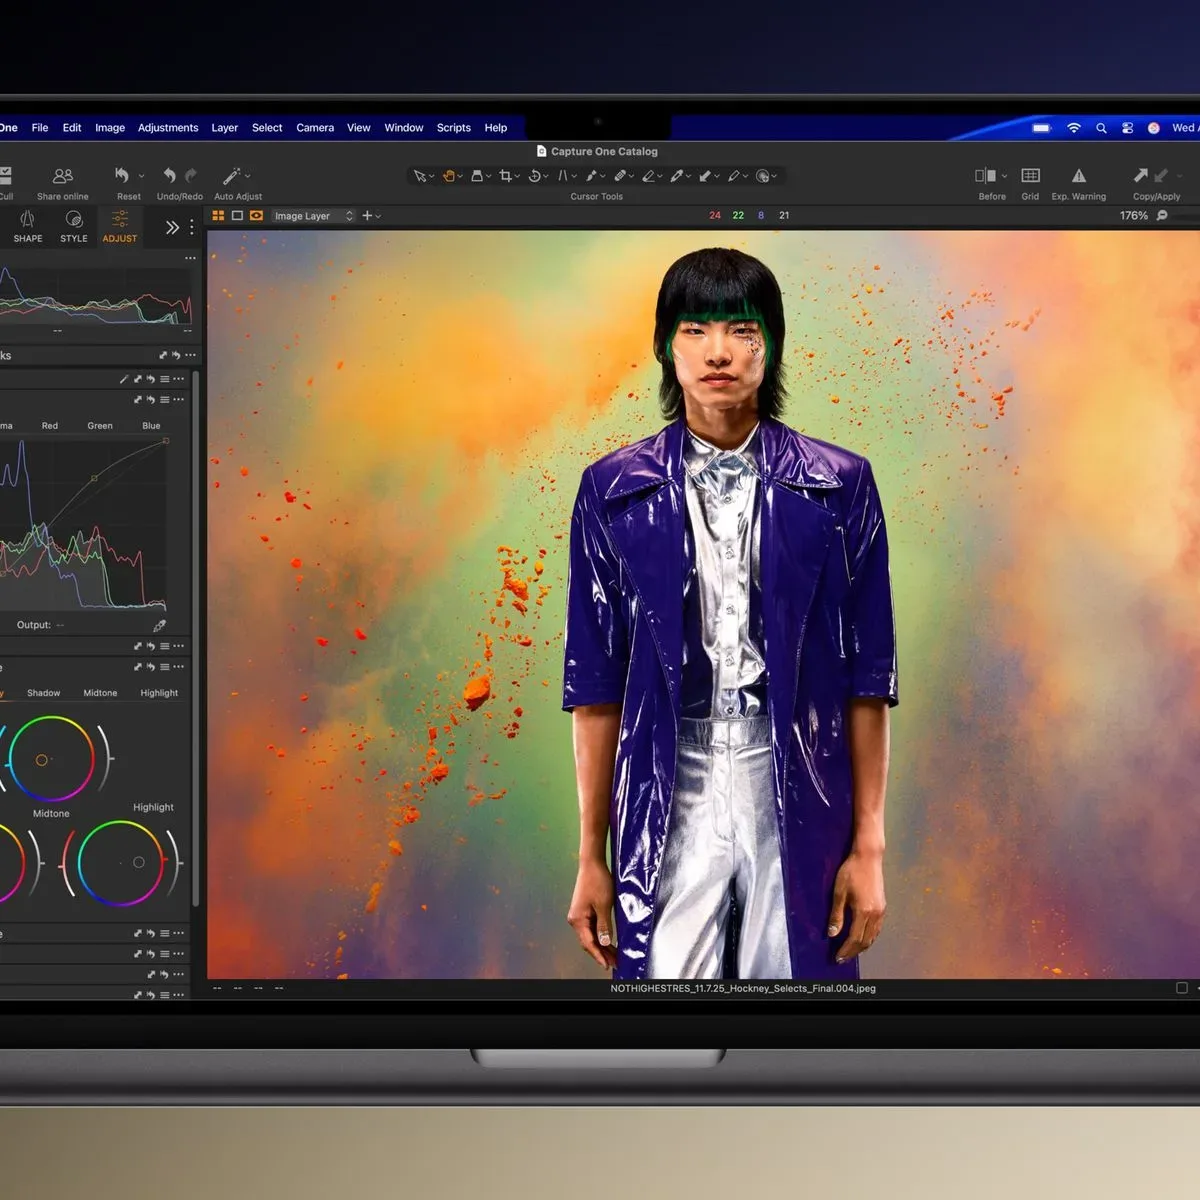The width and height of the screenshot is (1200, 1200).
Task: Click the curve Output value field
Action: (60, 625)
